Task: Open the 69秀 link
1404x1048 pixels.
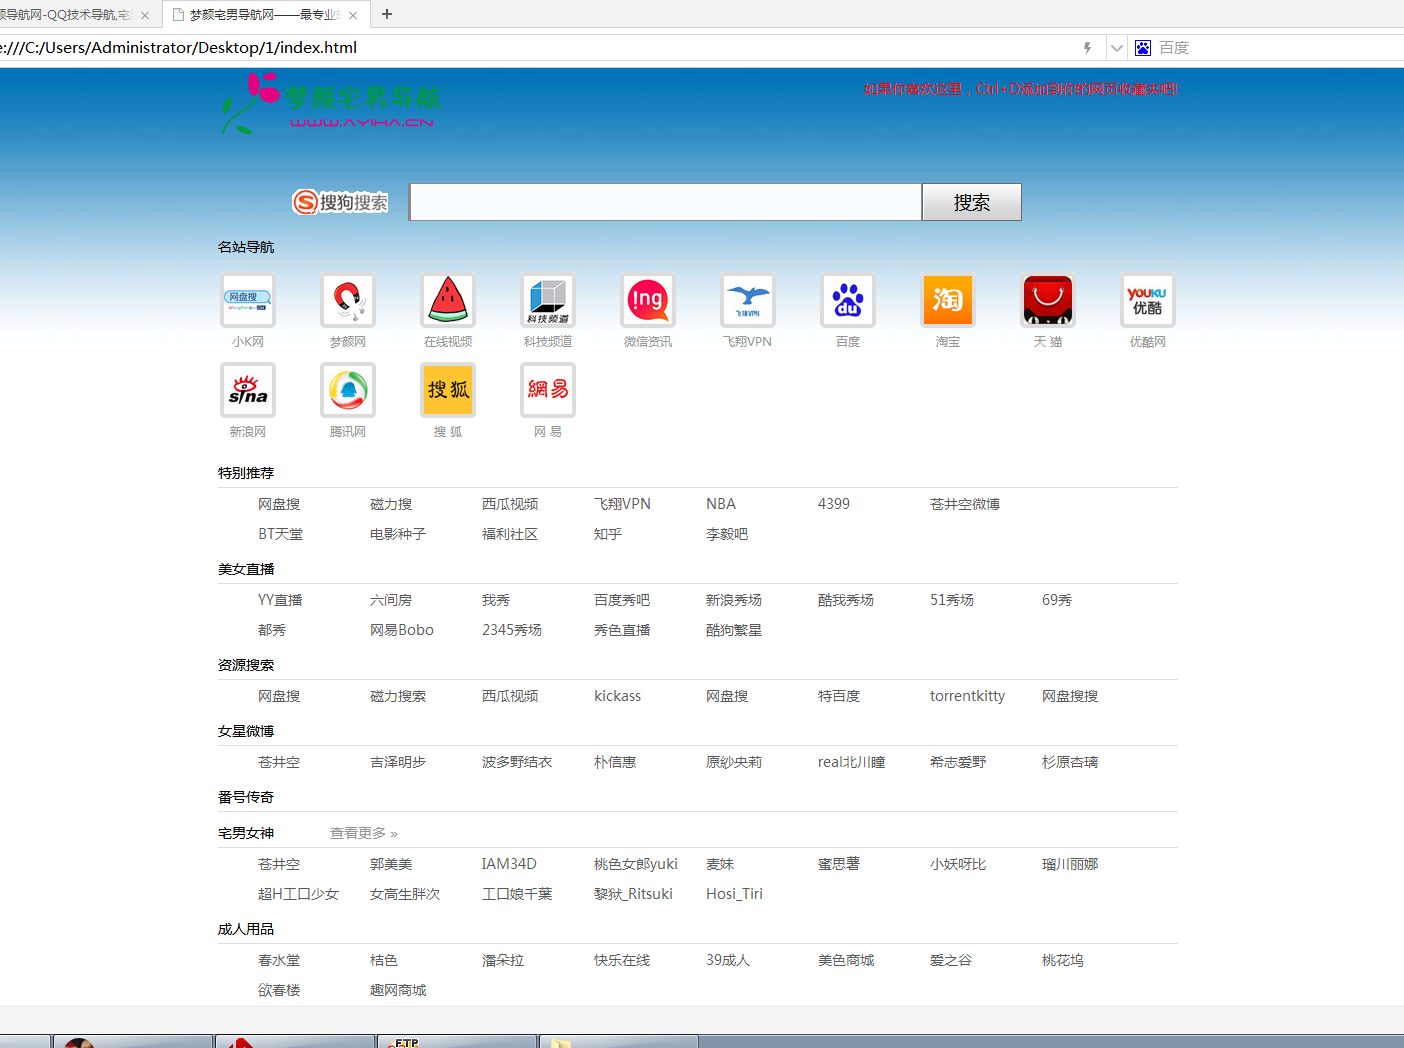Action: click(1057, 600)
